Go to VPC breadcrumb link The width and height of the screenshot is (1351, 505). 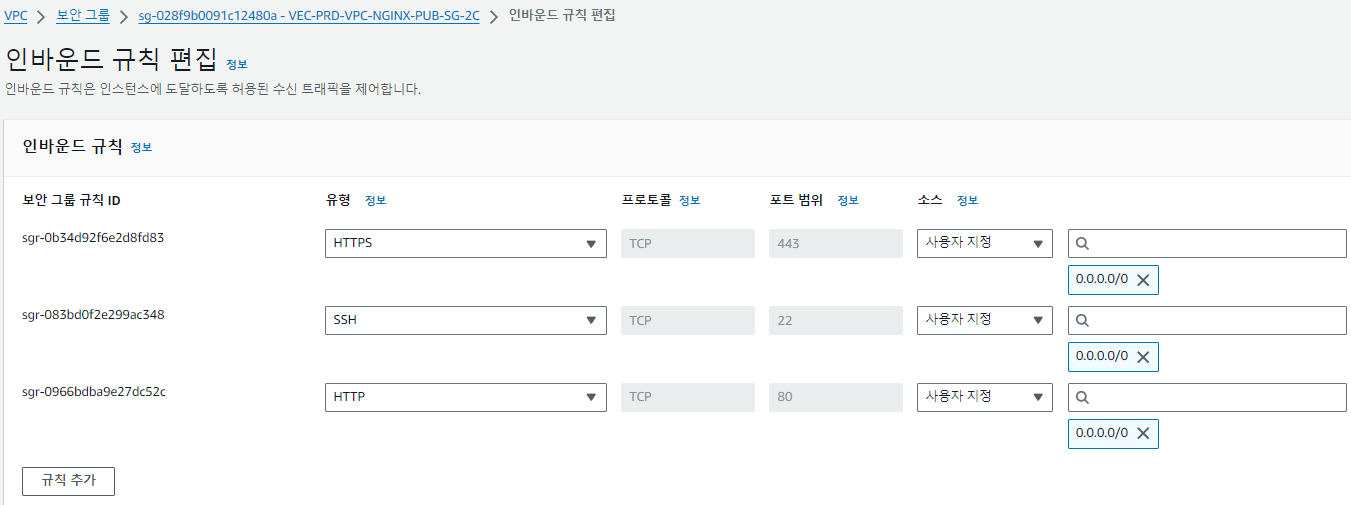point(16,15)
